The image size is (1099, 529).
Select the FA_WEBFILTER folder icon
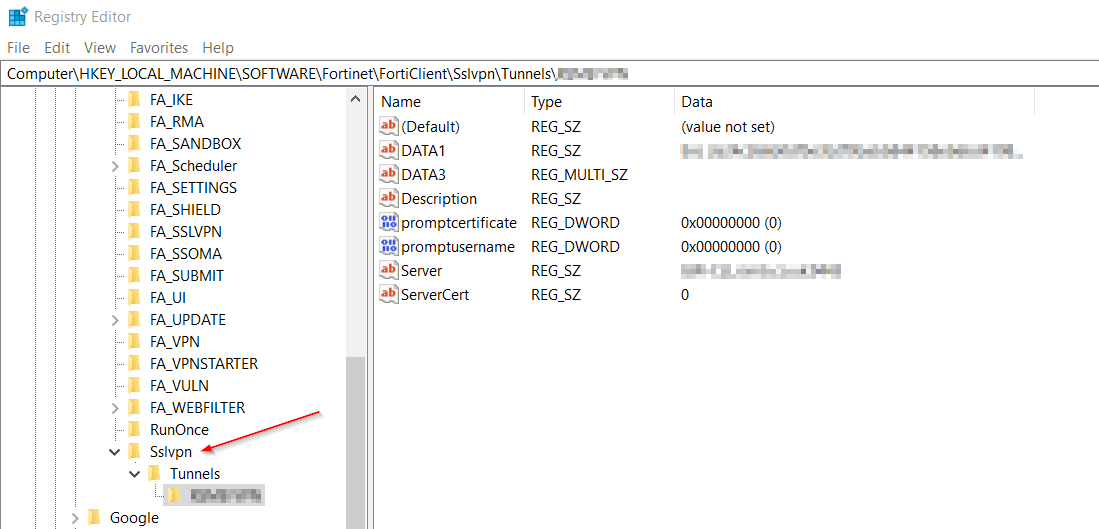(135, 408)
